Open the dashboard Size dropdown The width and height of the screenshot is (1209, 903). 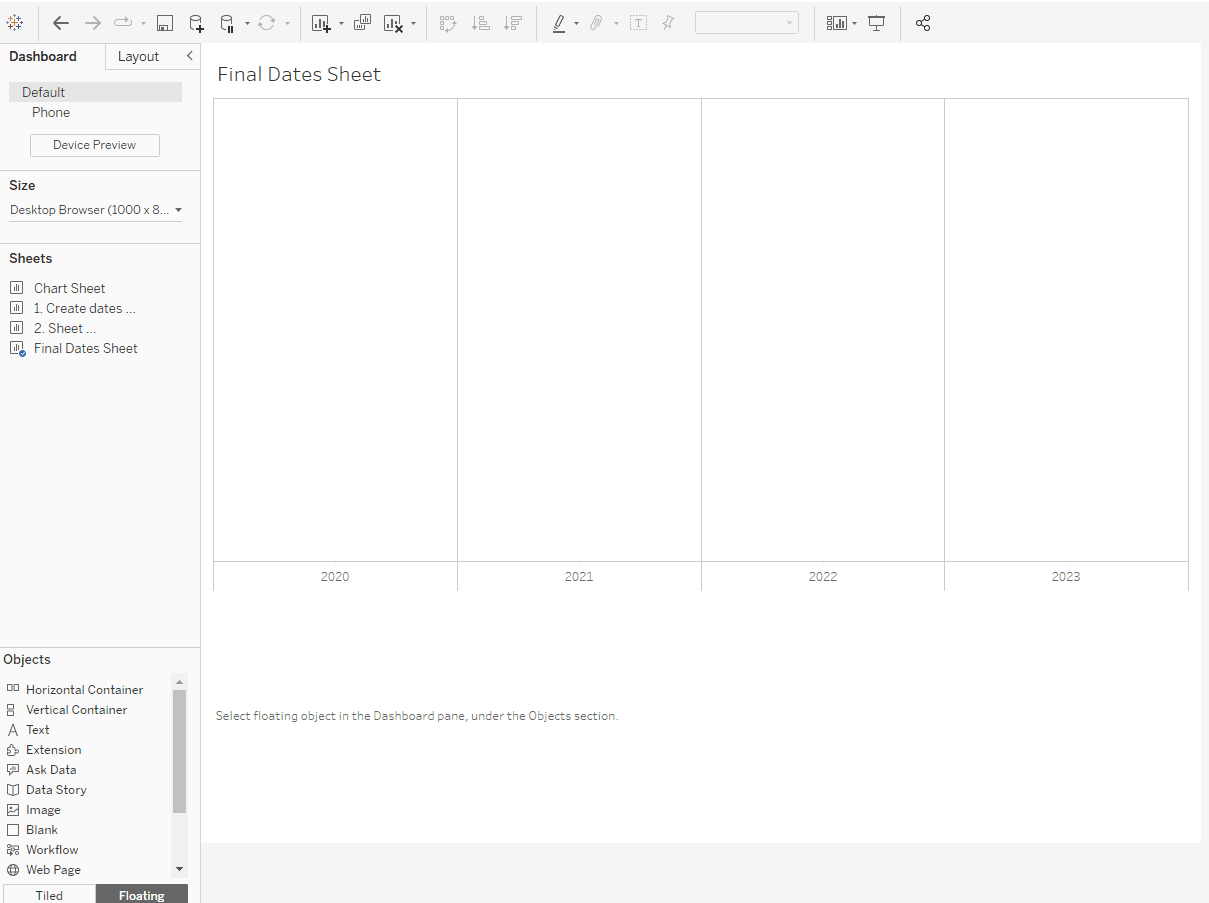click(x=95, y=209)
